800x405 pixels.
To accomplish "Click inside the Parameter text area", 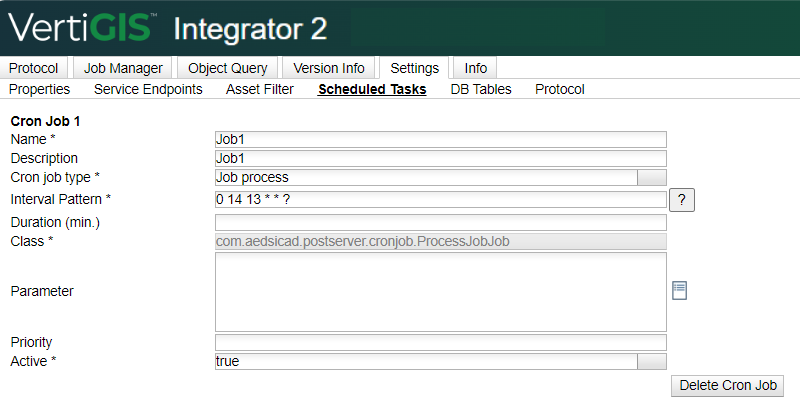I will click(x=441, y=292).
